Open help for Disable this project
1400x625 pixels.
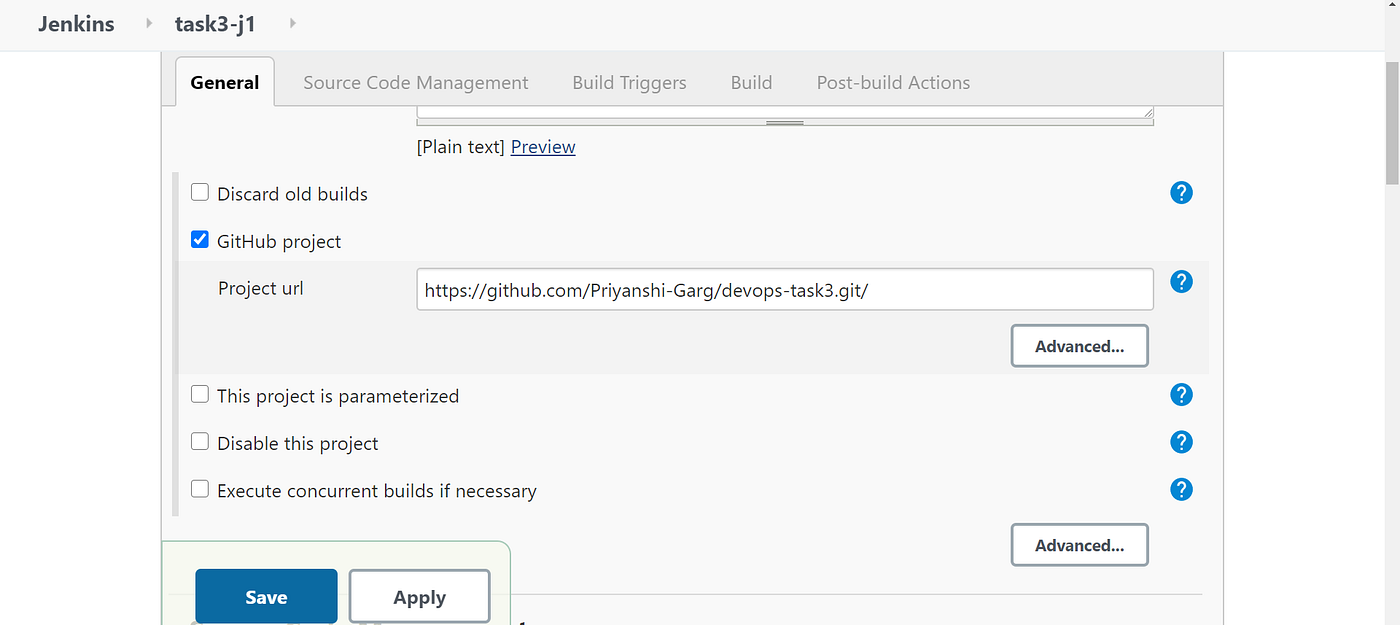tap(1181, 442)
